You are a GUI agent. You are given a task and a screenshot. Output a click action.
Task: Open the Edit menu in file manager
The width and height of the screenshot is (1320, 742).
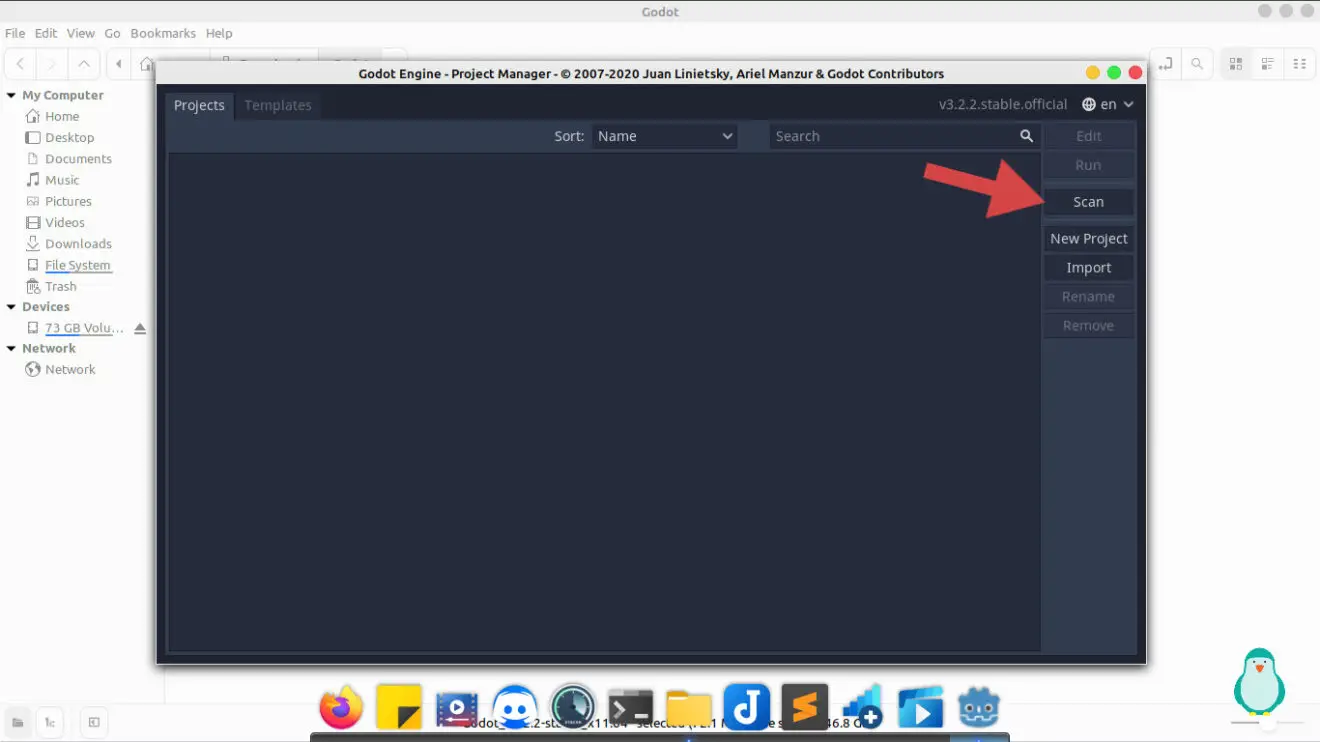[x=46, y=33]
